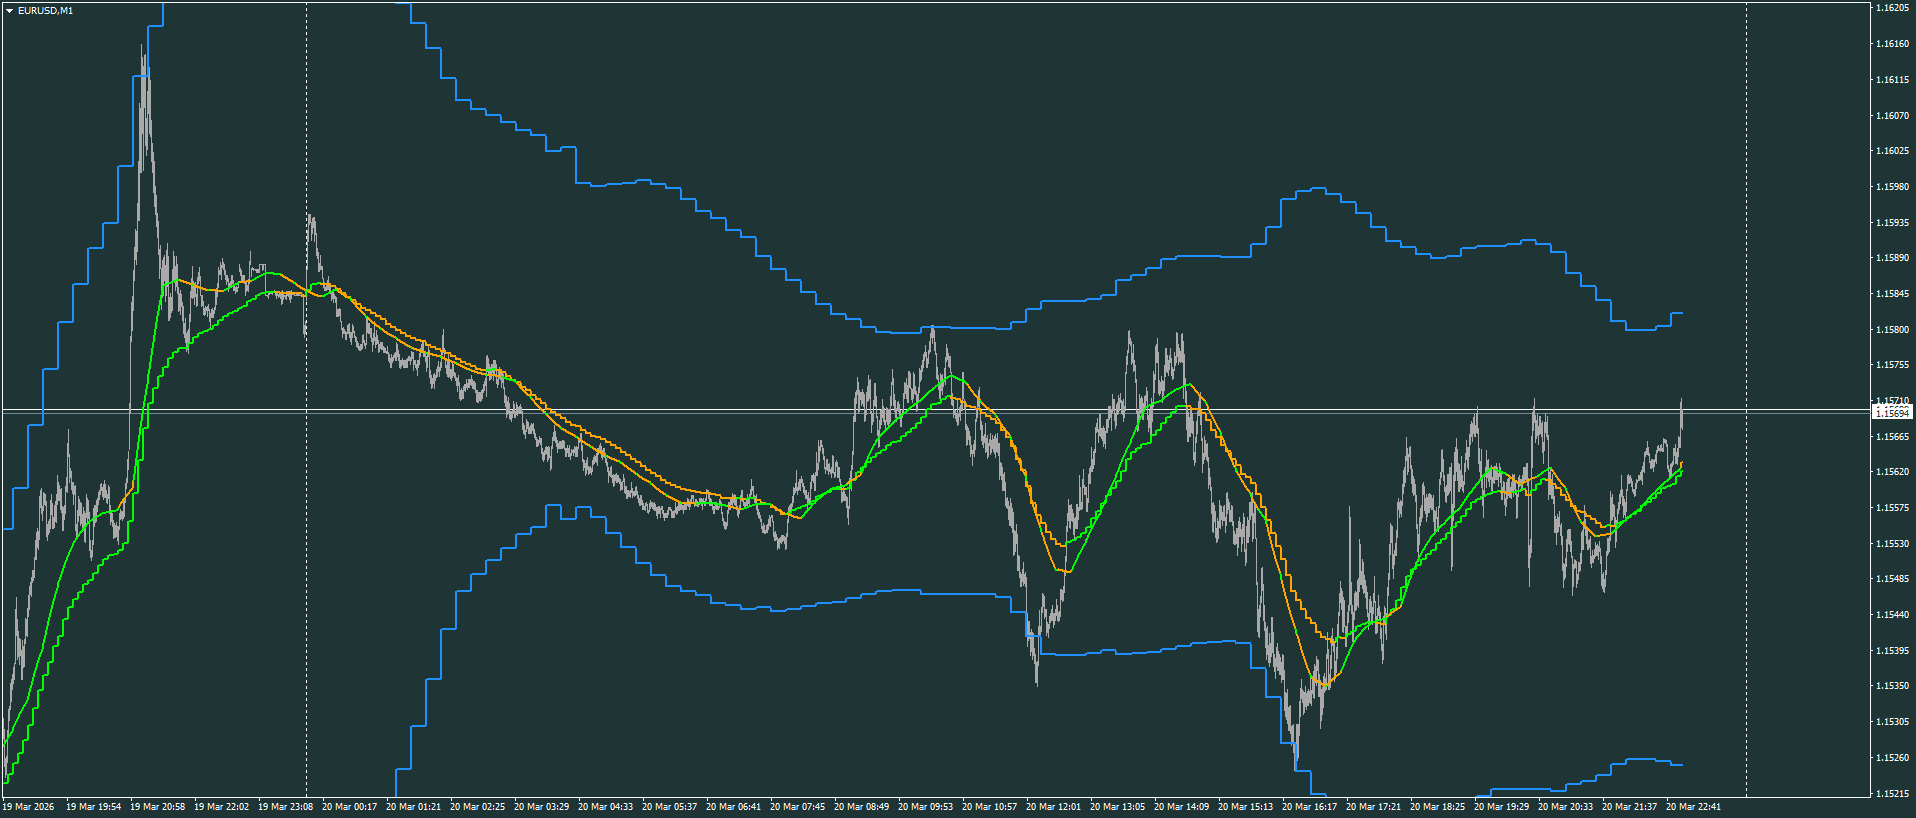Click the 20 Mar 12:01 time label
Screen dimensions: 1916x818
click(1053, 806)
